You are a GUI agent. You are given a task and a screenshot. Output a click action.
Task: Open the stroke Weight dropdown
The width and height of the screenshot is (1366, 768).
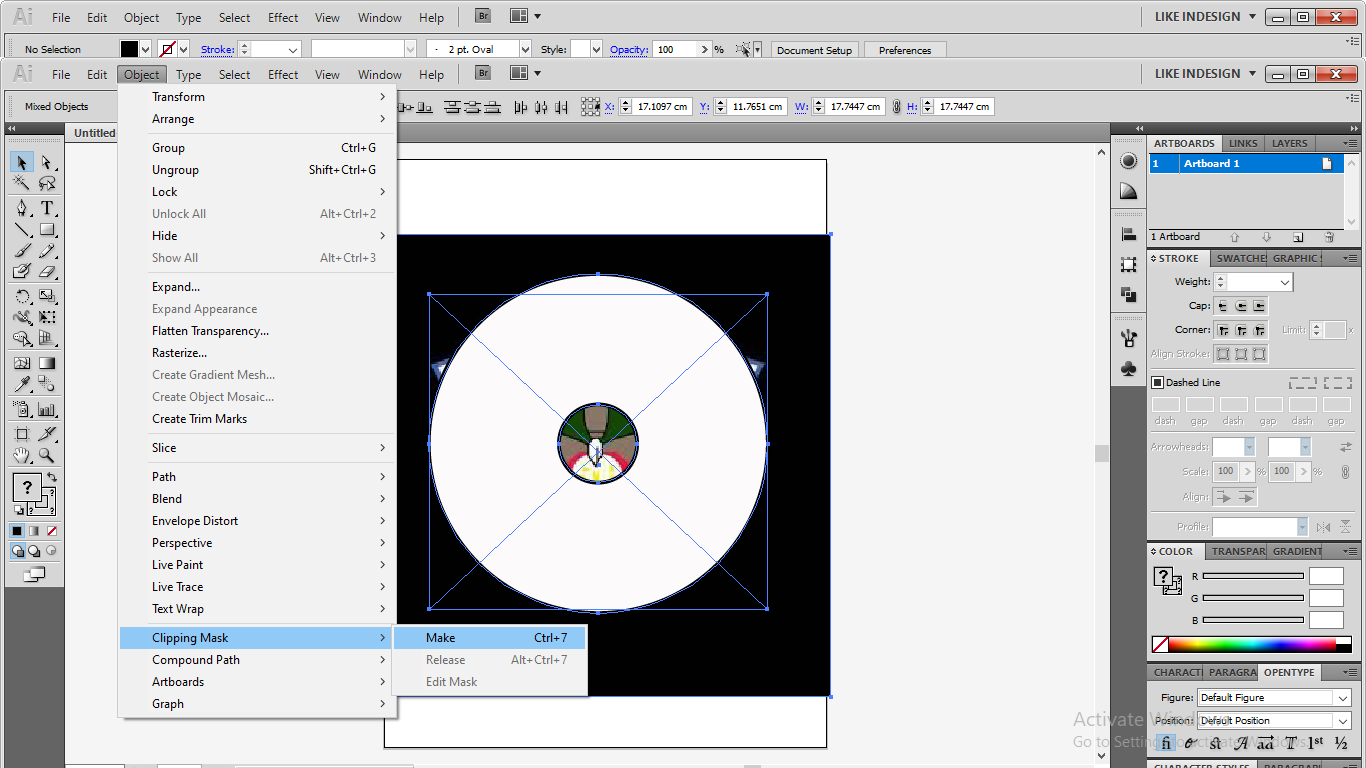1285,282
